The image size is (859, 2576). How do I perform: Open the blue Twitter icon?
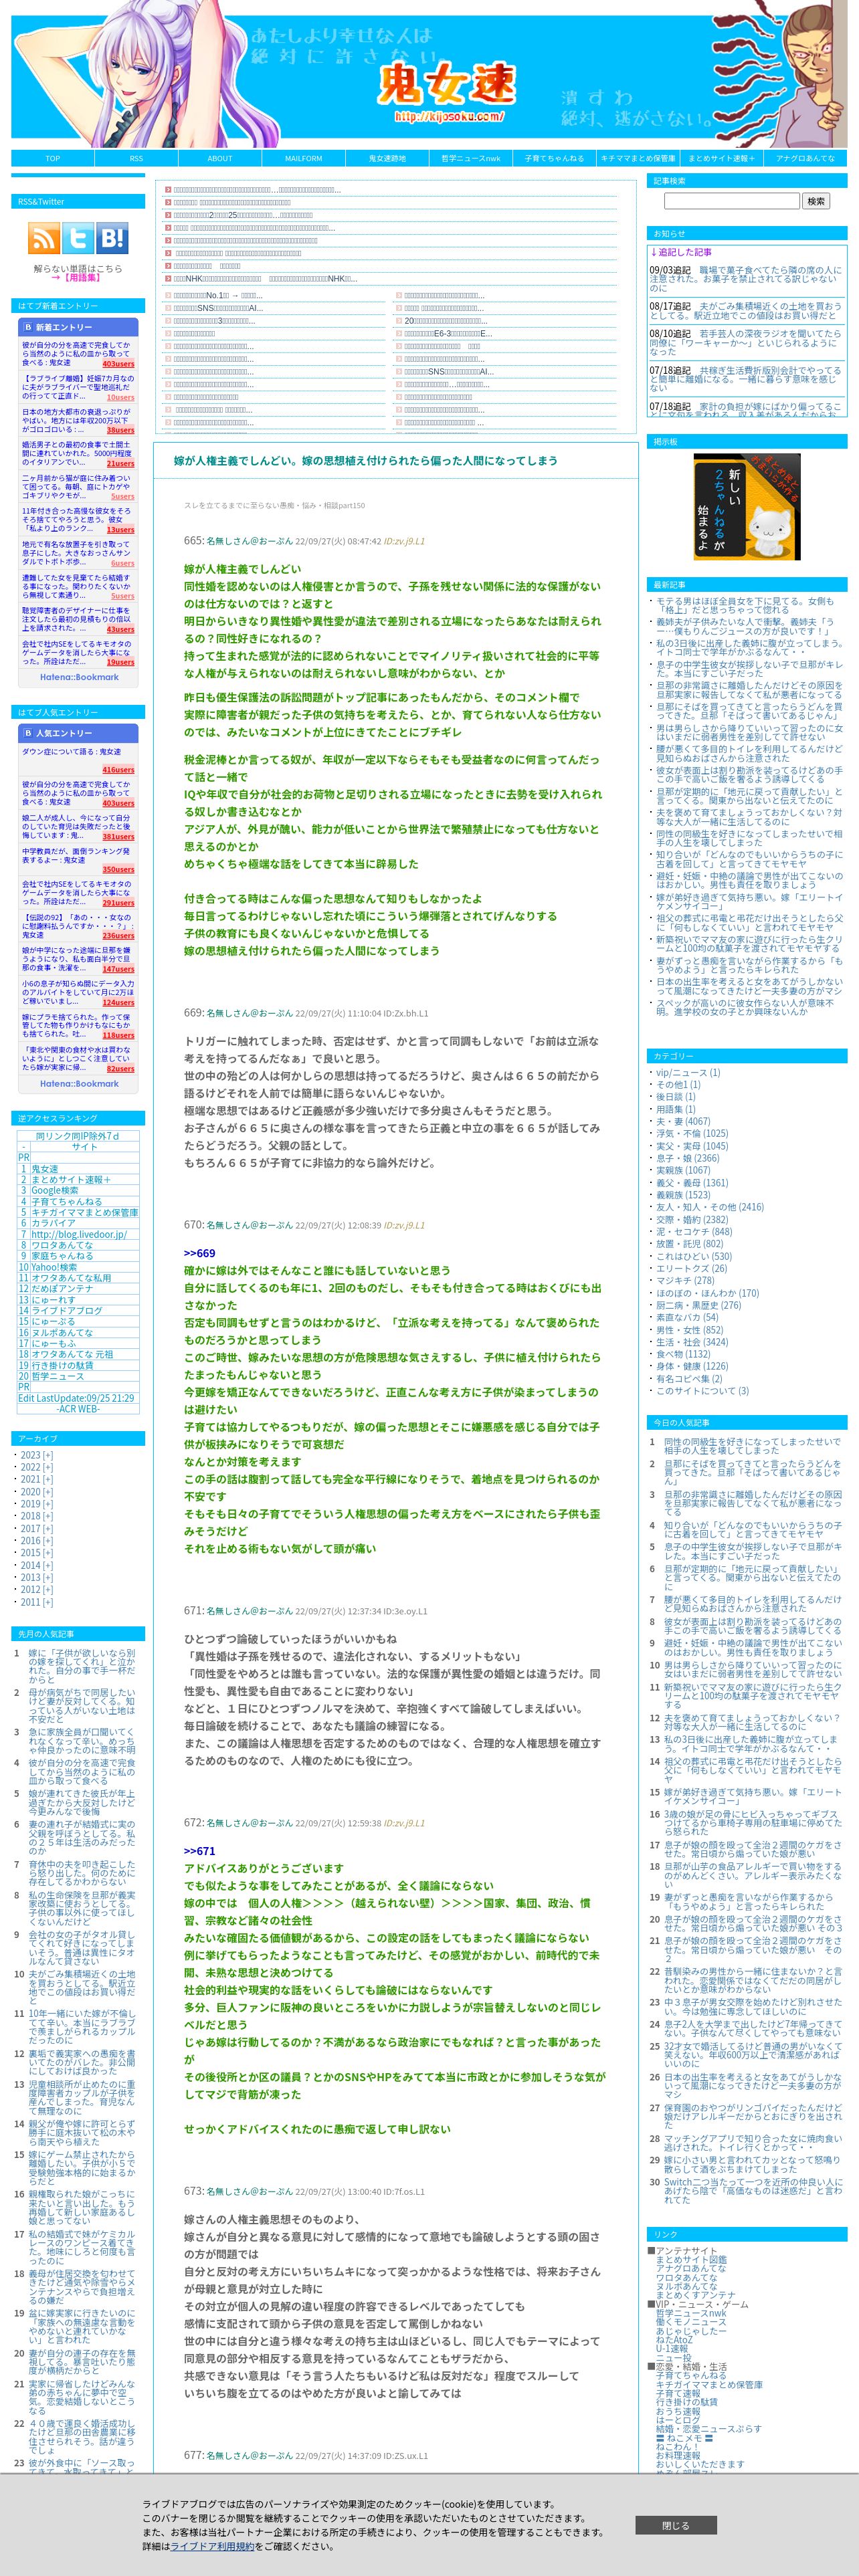click(x=77, y=238)
